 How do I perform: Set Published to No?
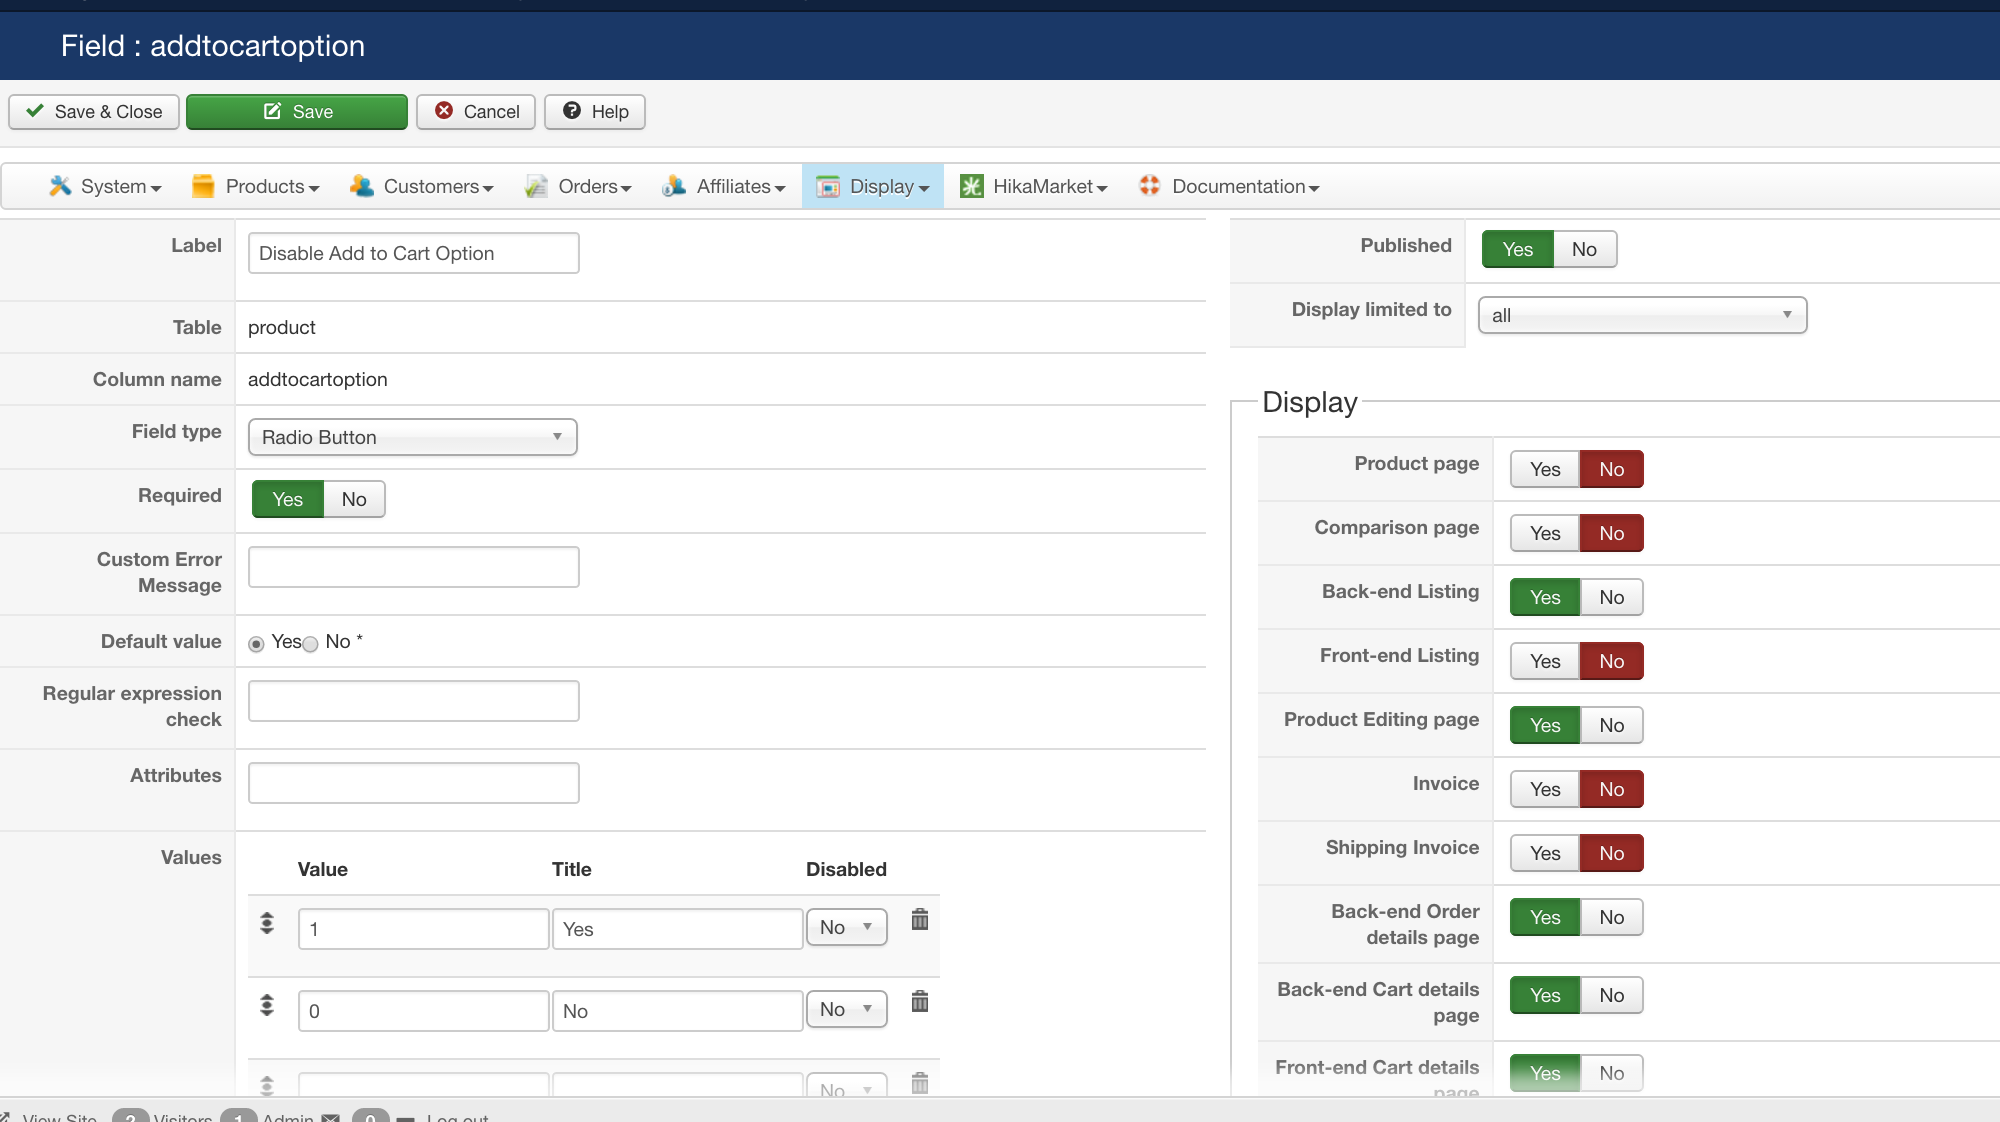pyautogui.click(x=1584, y=249)
